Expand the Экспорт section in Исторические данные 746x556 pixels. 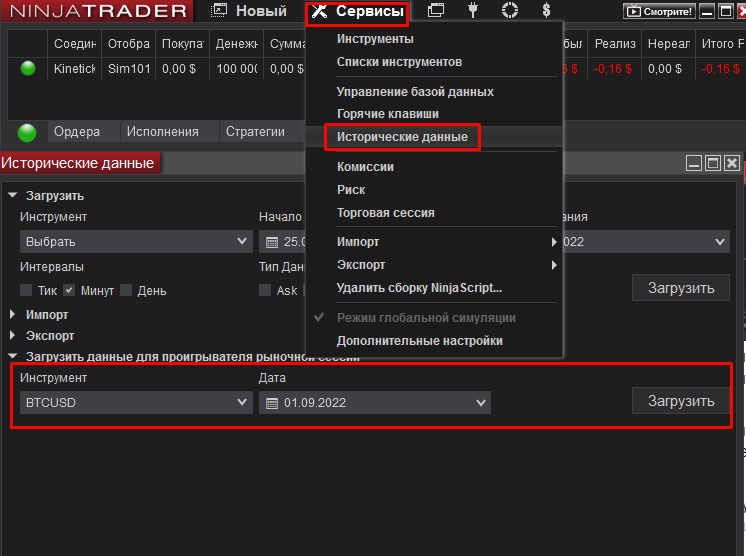13,335
